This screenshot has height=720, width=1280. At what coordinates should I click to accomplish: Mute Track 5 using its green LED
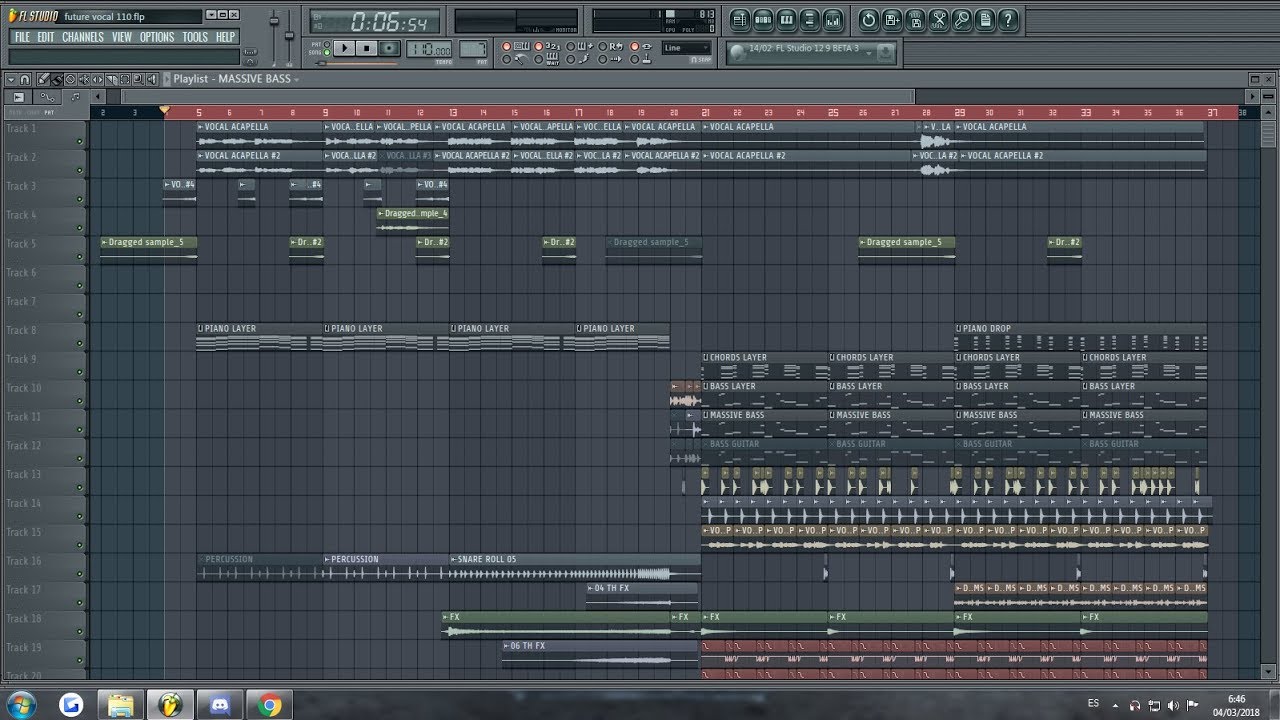[x=80, y=258]
